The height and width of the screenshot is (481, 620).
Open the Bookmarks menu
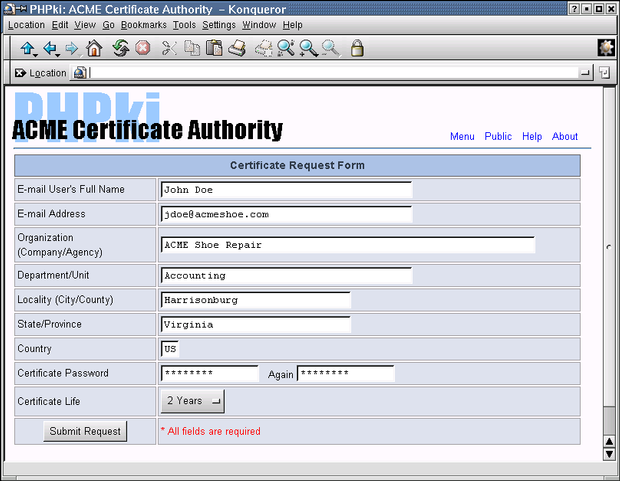[x=144, y=25]
